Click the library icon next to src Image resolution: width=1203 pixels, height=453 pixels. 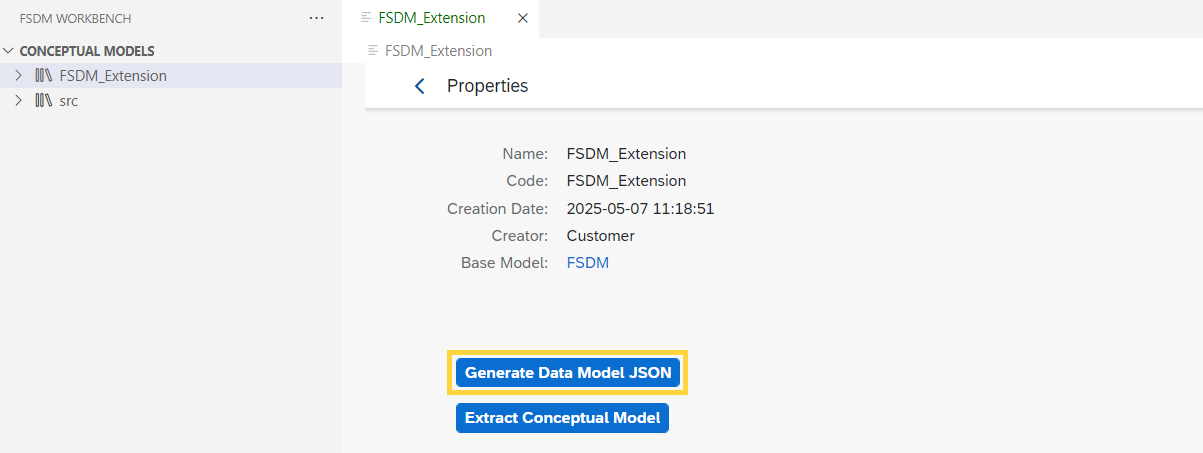point(44,100)
